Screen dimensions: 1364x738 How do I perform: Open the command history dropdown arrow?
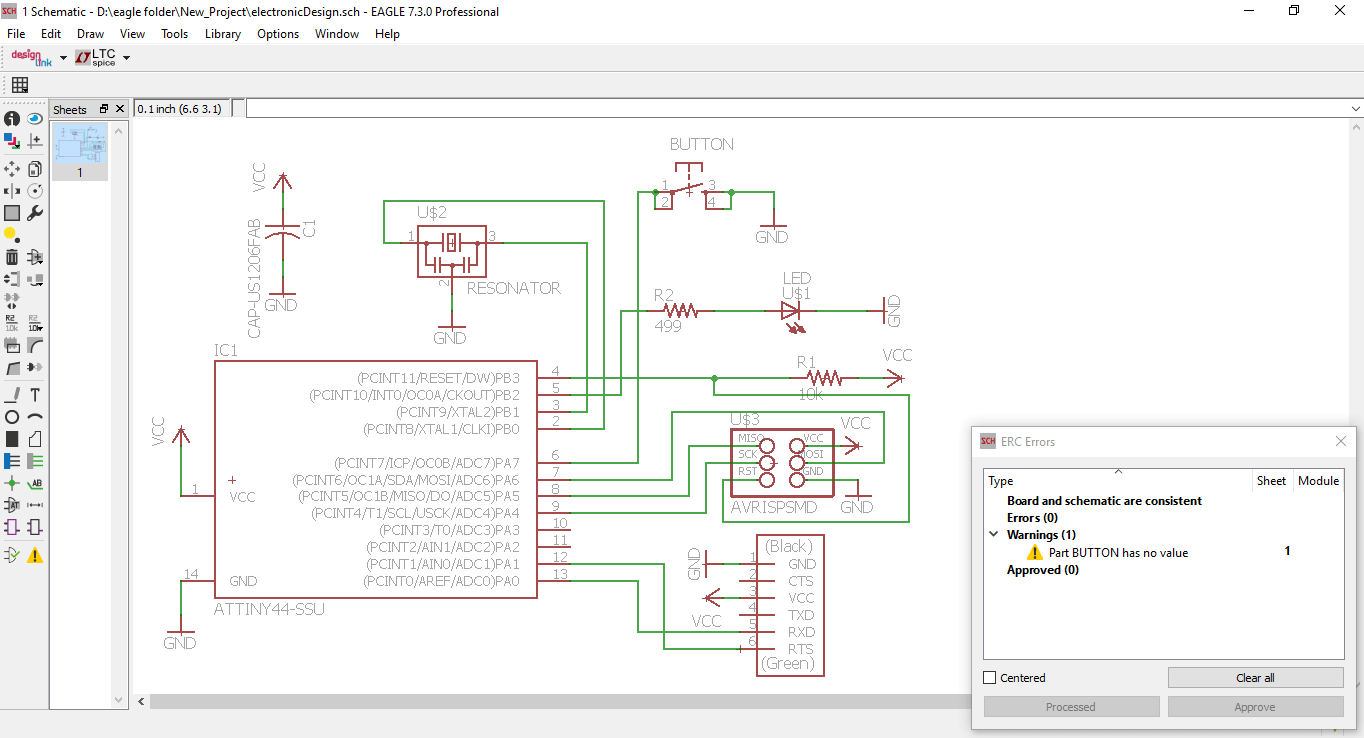tap(1356, 108)
